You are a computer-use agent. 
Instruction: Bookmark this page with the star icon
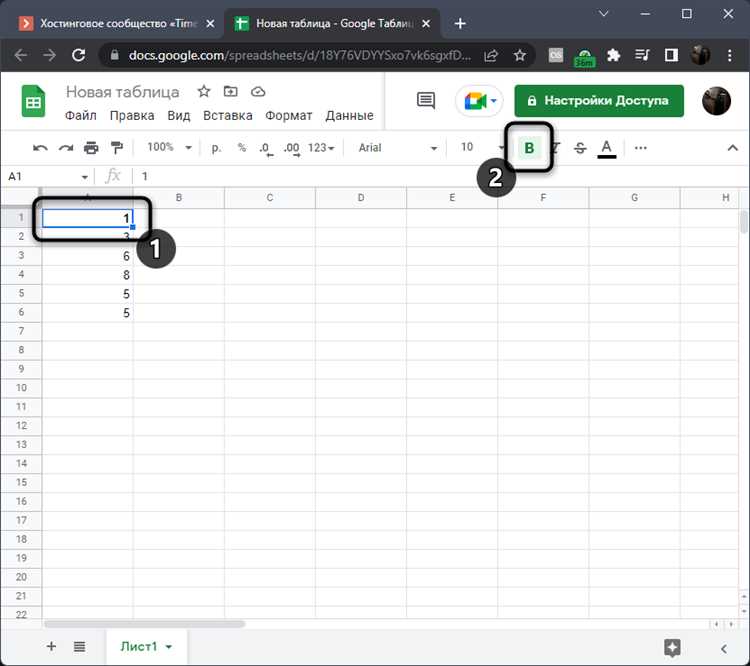coord(520,56)
